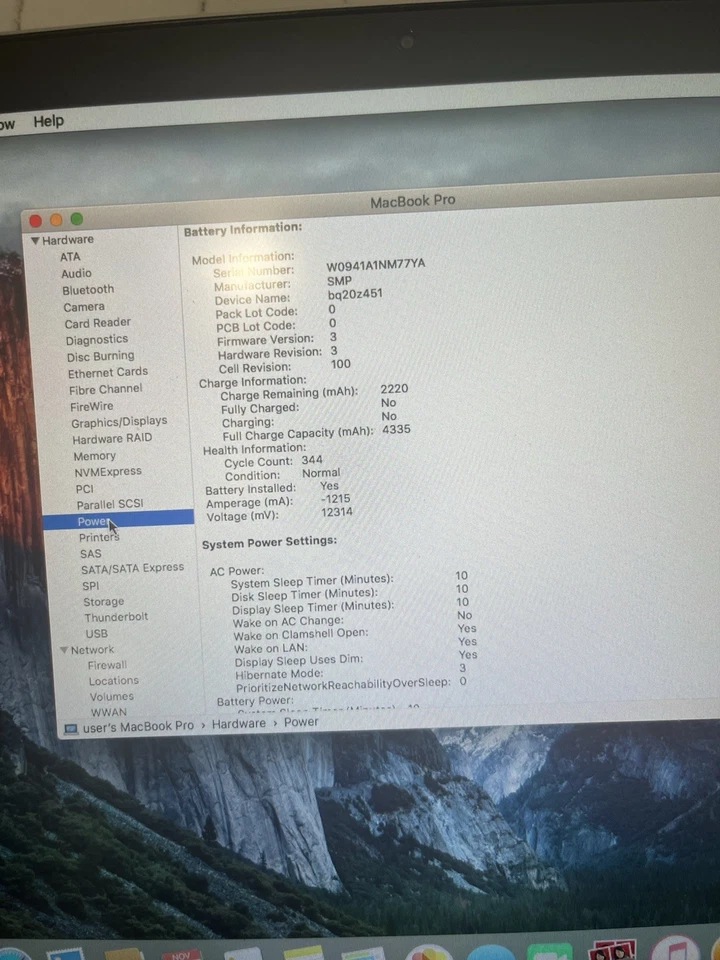Image resolution: width=720 pixels, height=960 pixels.
Task: Click the serial number W0941A1NM77YA
Action: click(375, 265)
